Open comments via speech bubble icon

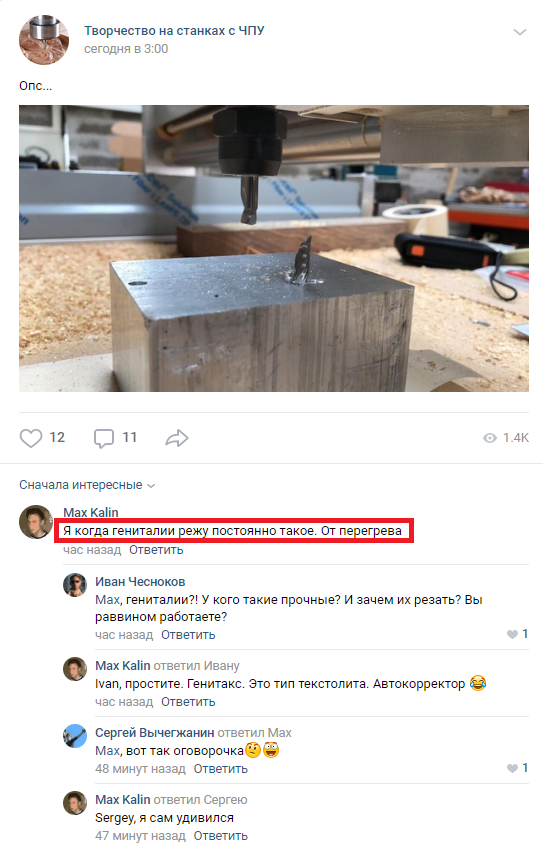click(x=103, y=438)
